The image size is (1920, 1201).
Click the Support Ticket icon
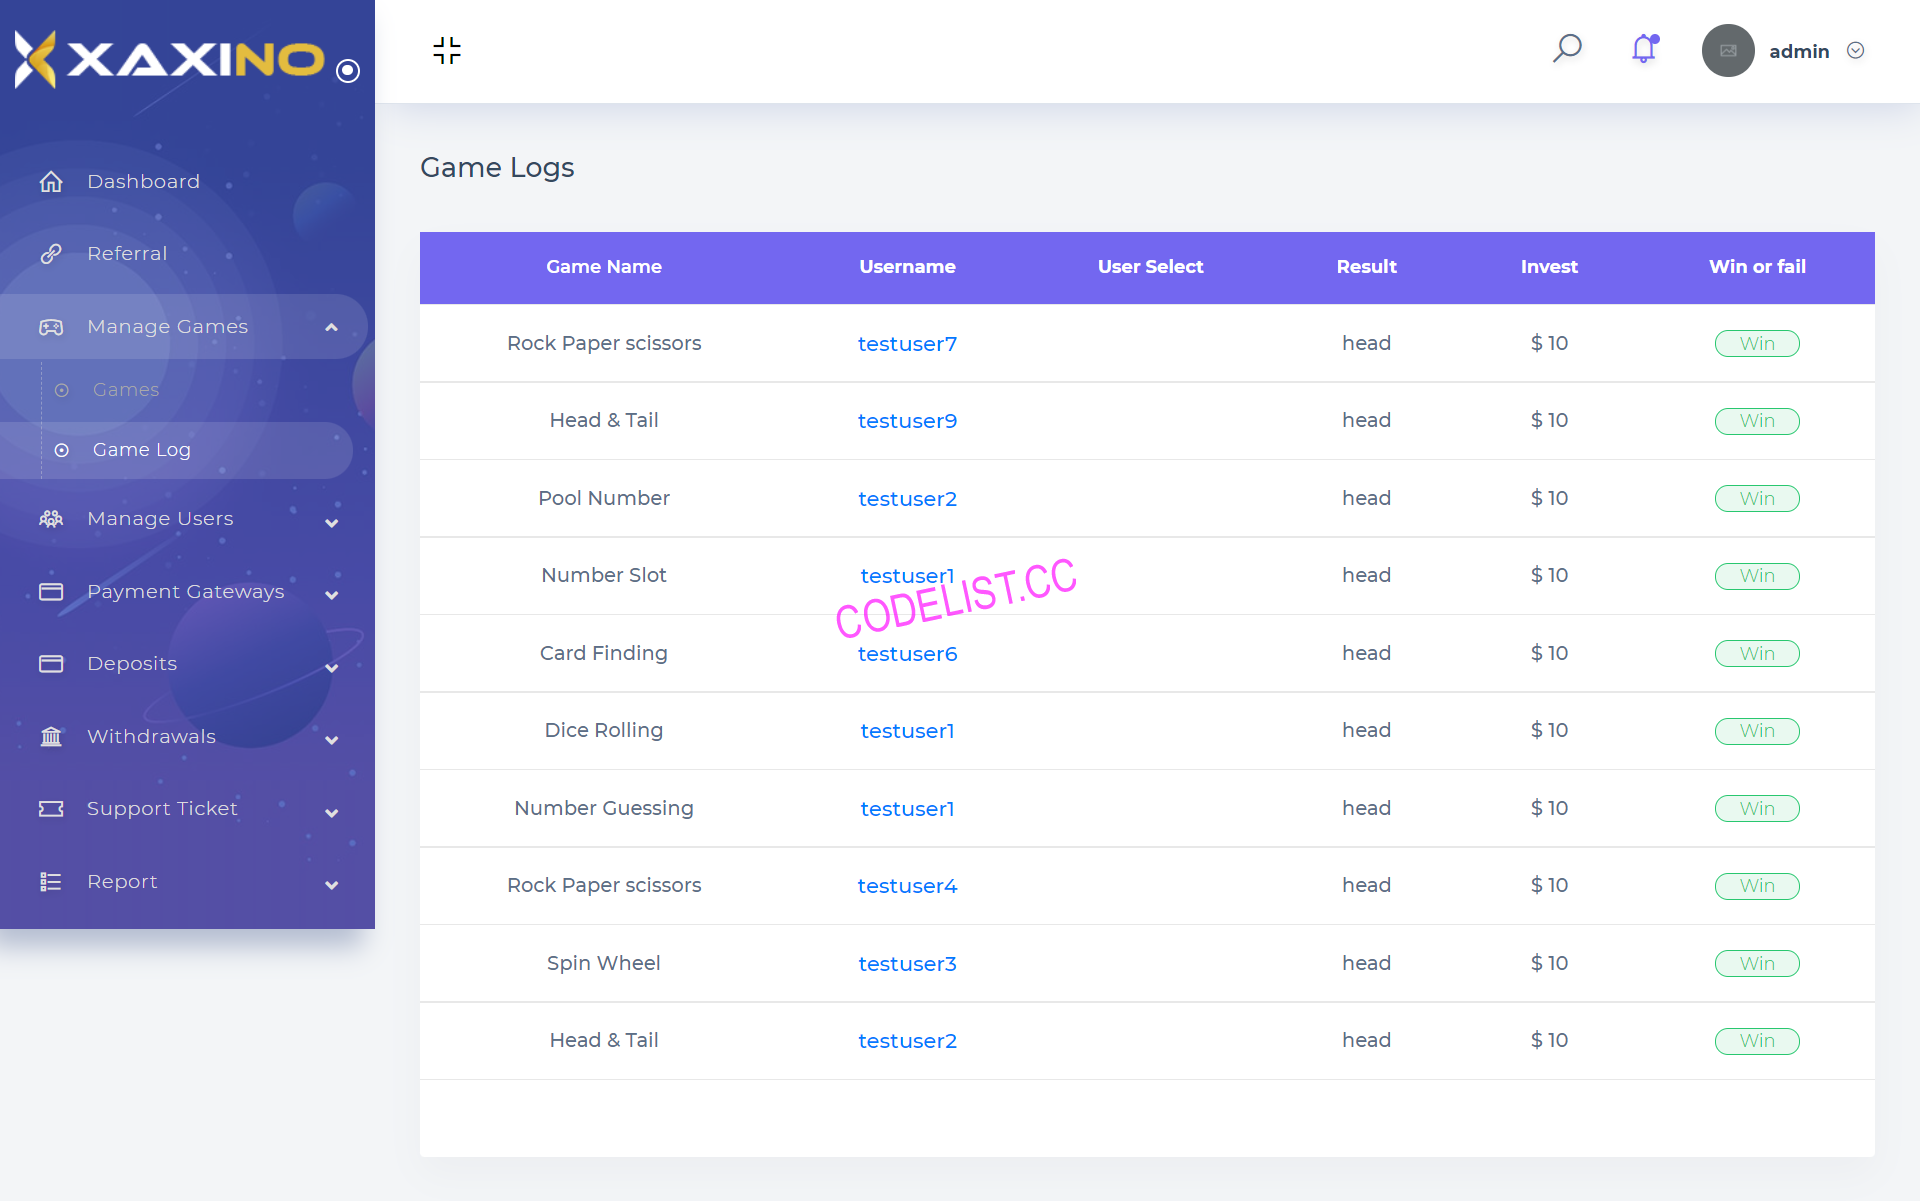[x=51, y=809]
